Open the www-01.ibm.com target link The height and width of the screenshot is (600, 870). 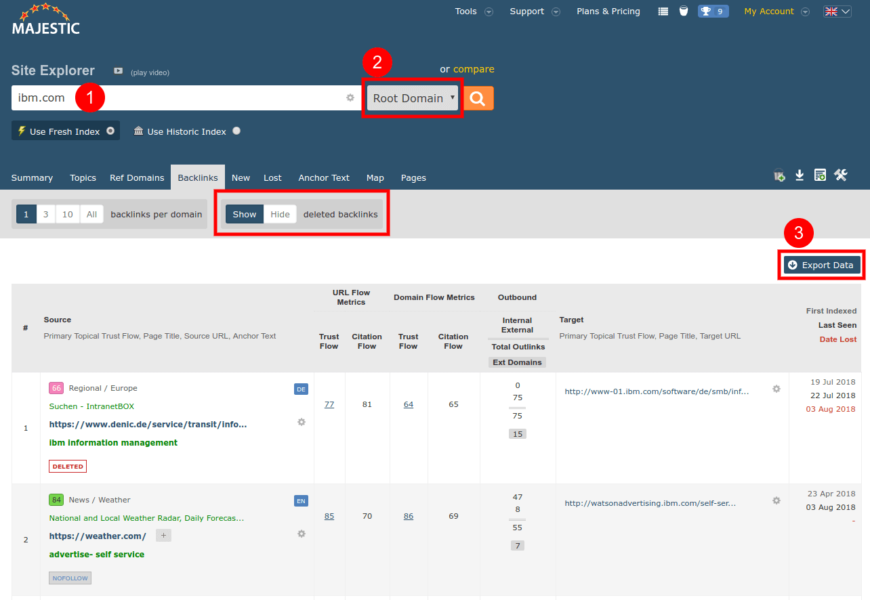point(657,391)
